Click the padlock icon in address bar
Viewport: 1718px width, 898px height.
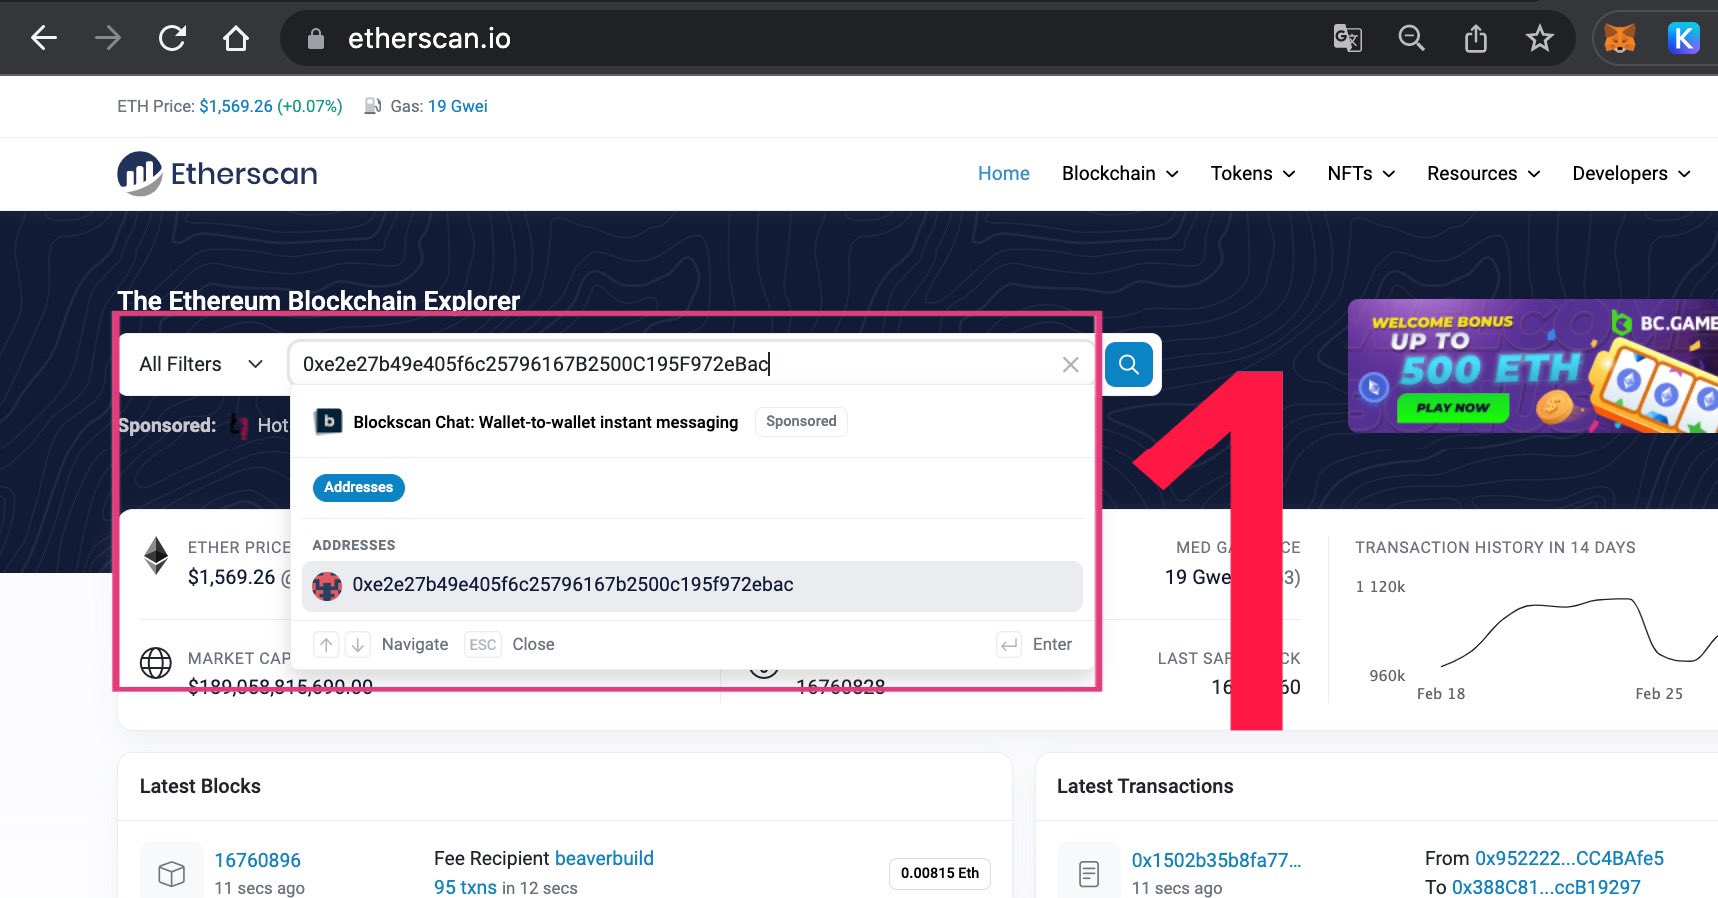pos(316,39)
